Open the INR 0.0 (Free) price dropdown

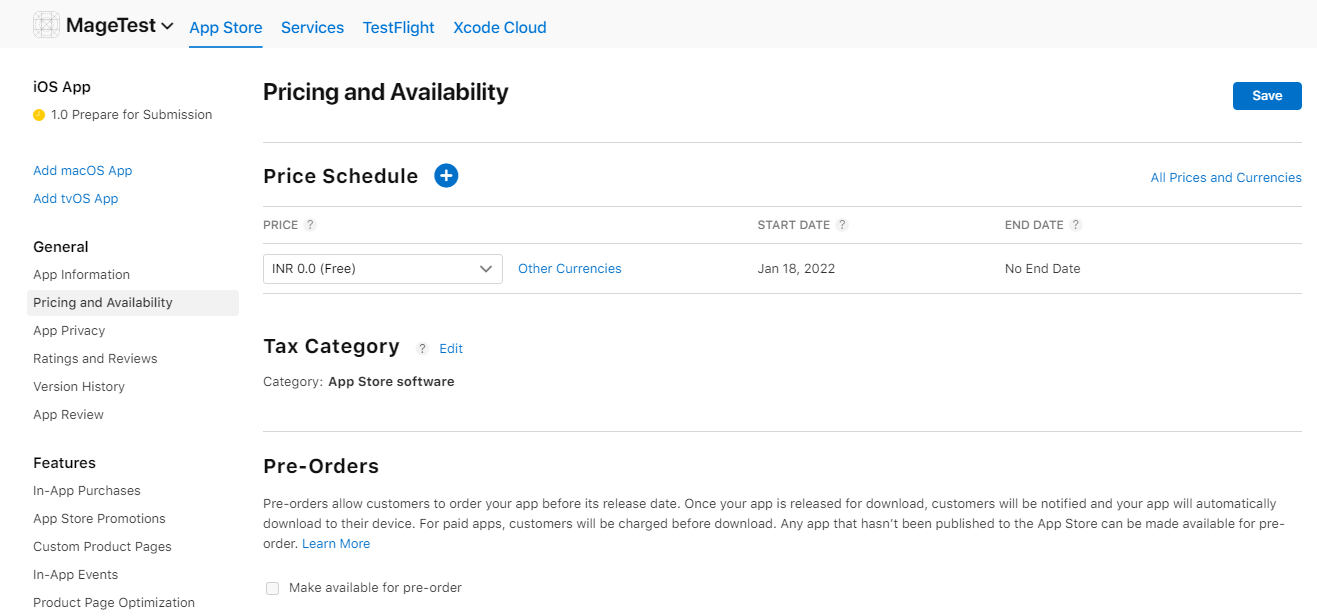click(382, 268)
